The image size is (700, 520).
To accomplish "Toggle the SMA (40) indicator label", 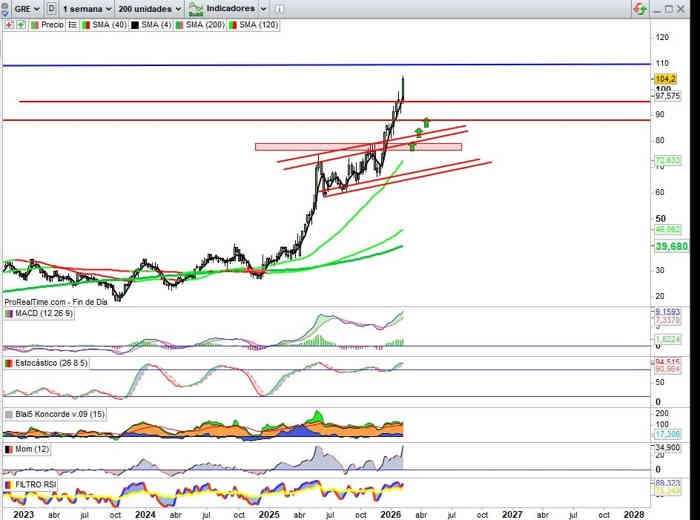I will (103, 24).
